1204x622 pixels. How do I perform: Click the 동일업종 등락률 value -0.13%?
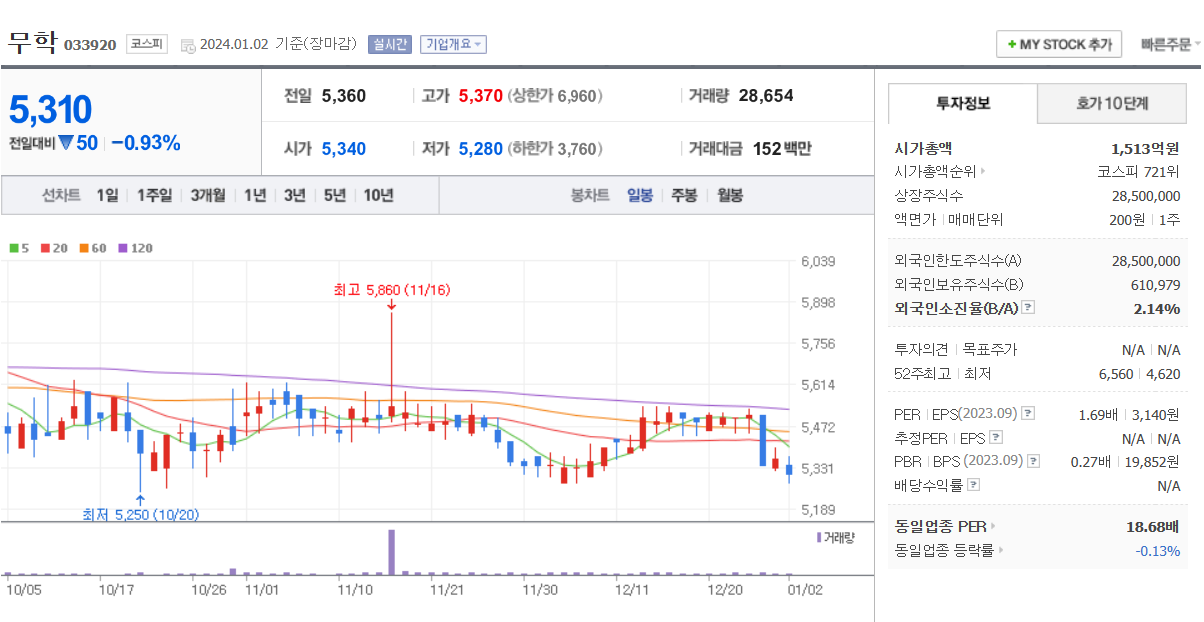[x=1158, y=550]
